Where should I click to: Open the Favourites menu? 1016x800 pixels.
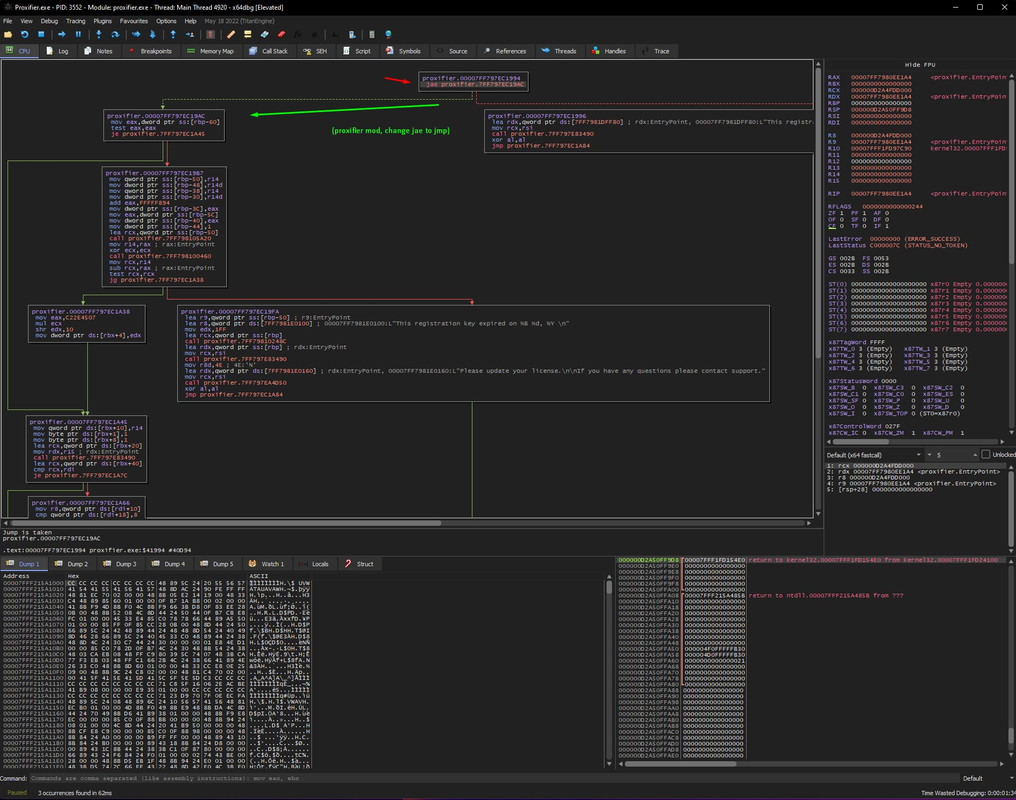[x=133, y=21]
